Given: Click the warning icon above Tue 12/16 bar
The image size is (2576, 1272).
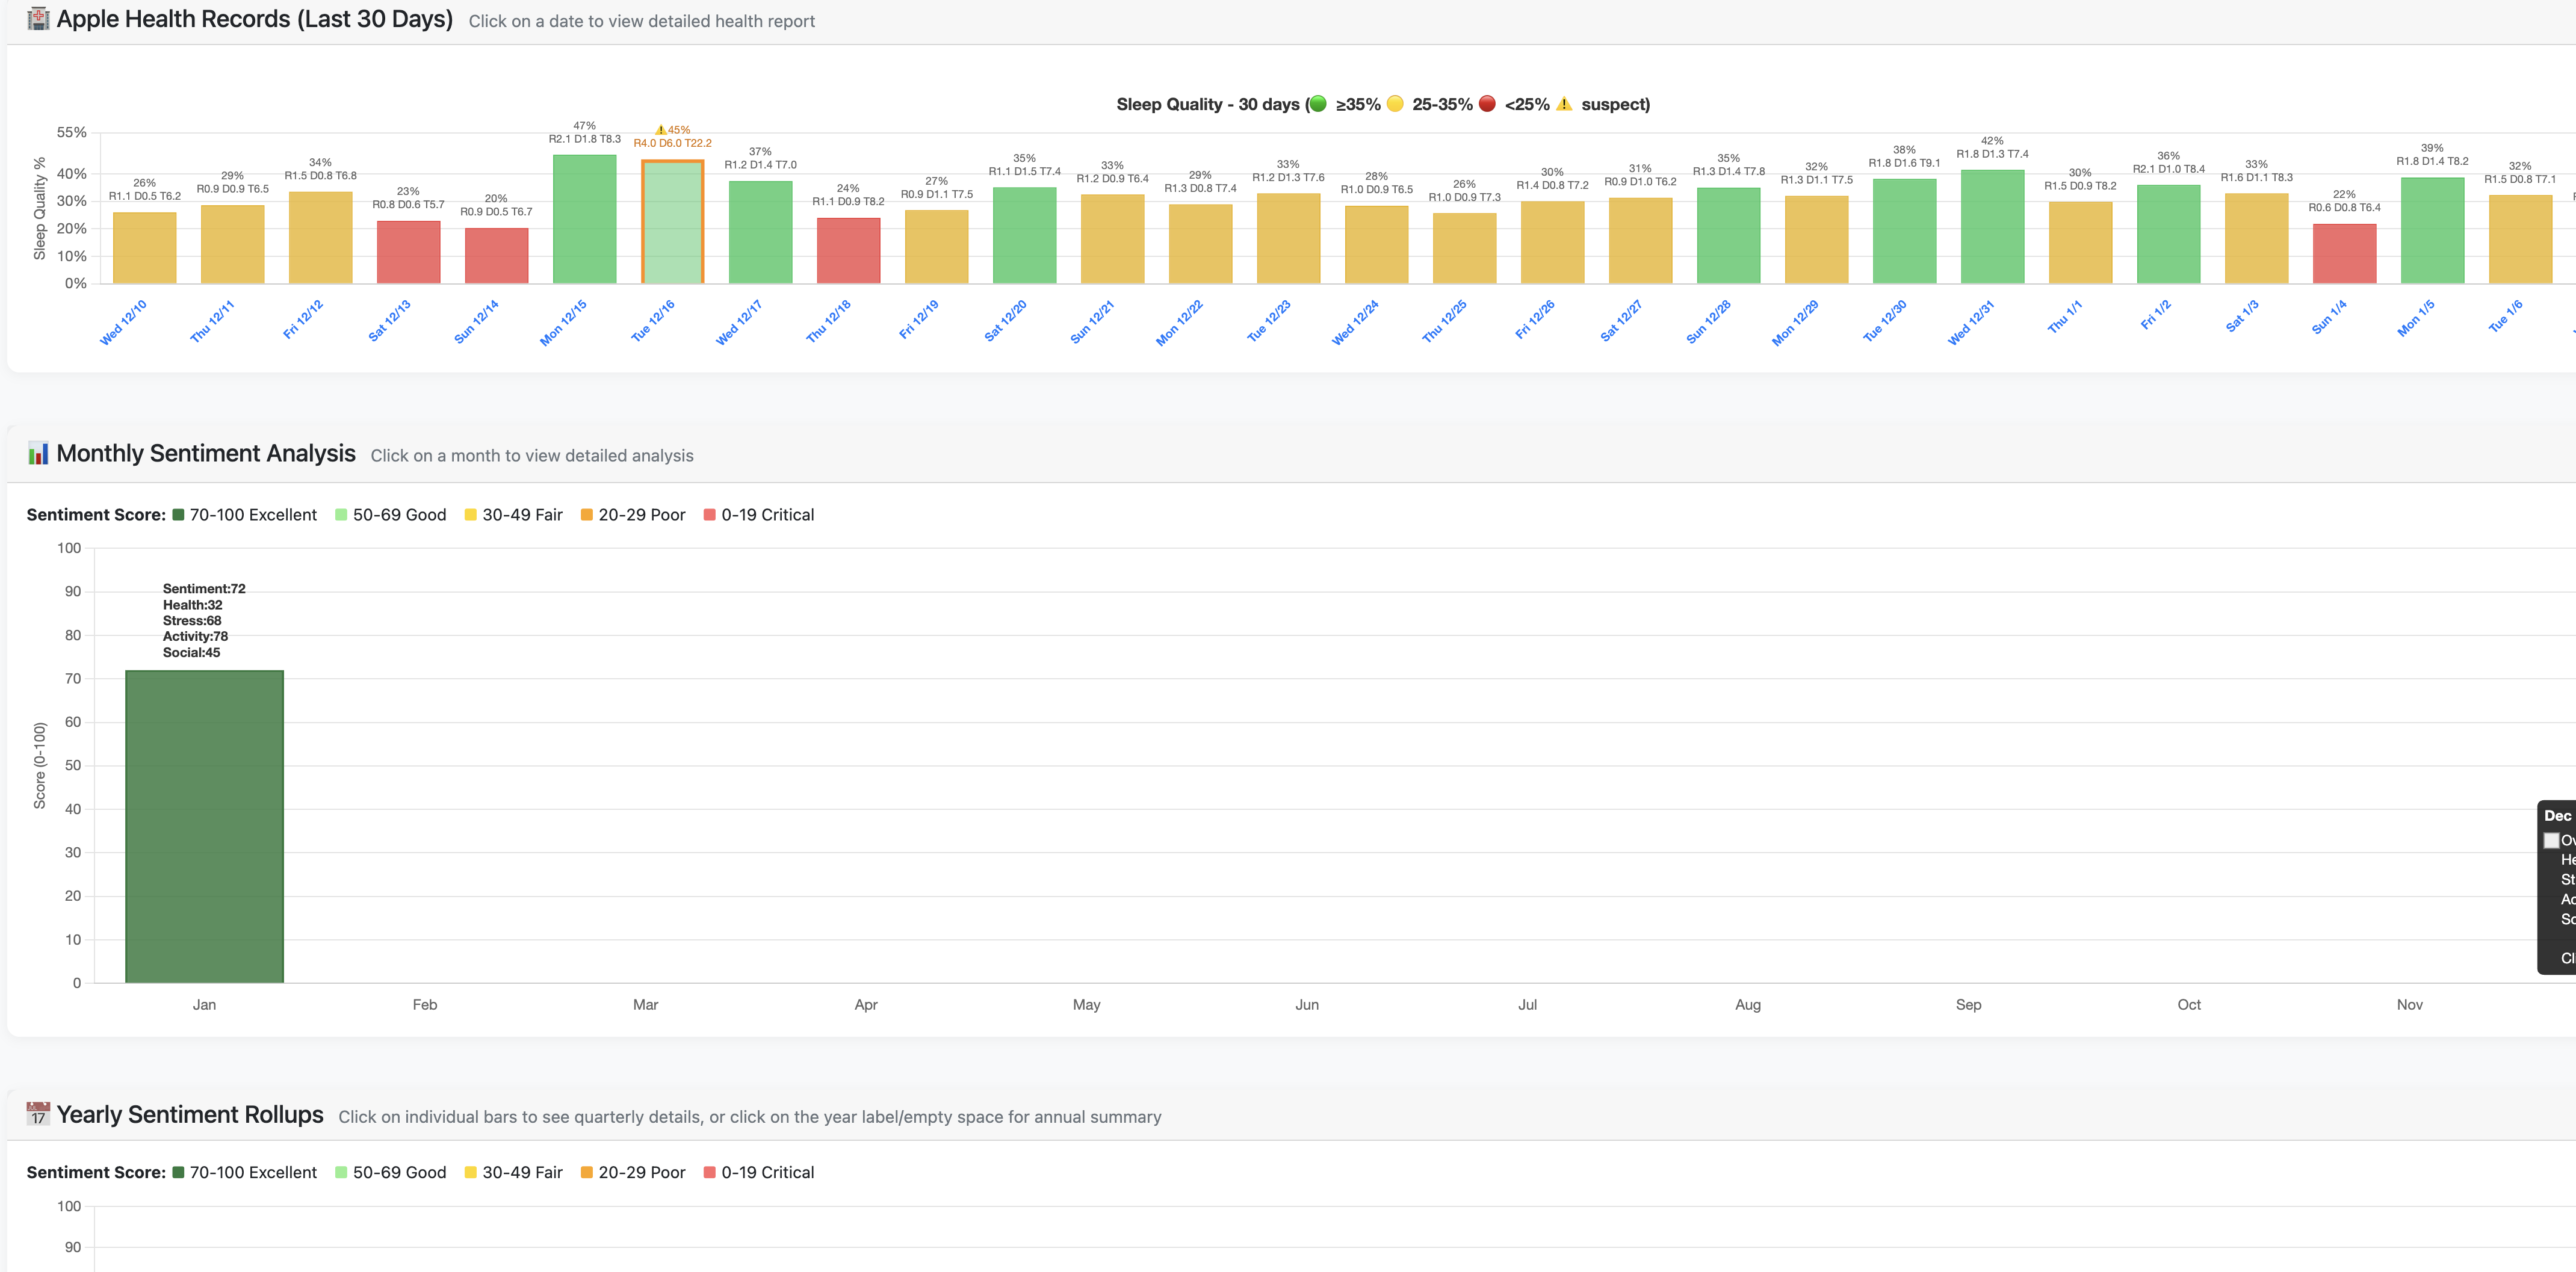Looking at the screenshot, I should coord(660,130).
